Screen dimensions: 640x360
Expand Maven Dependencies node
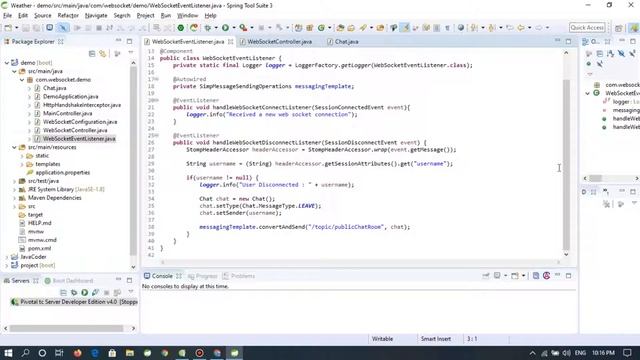14,198
